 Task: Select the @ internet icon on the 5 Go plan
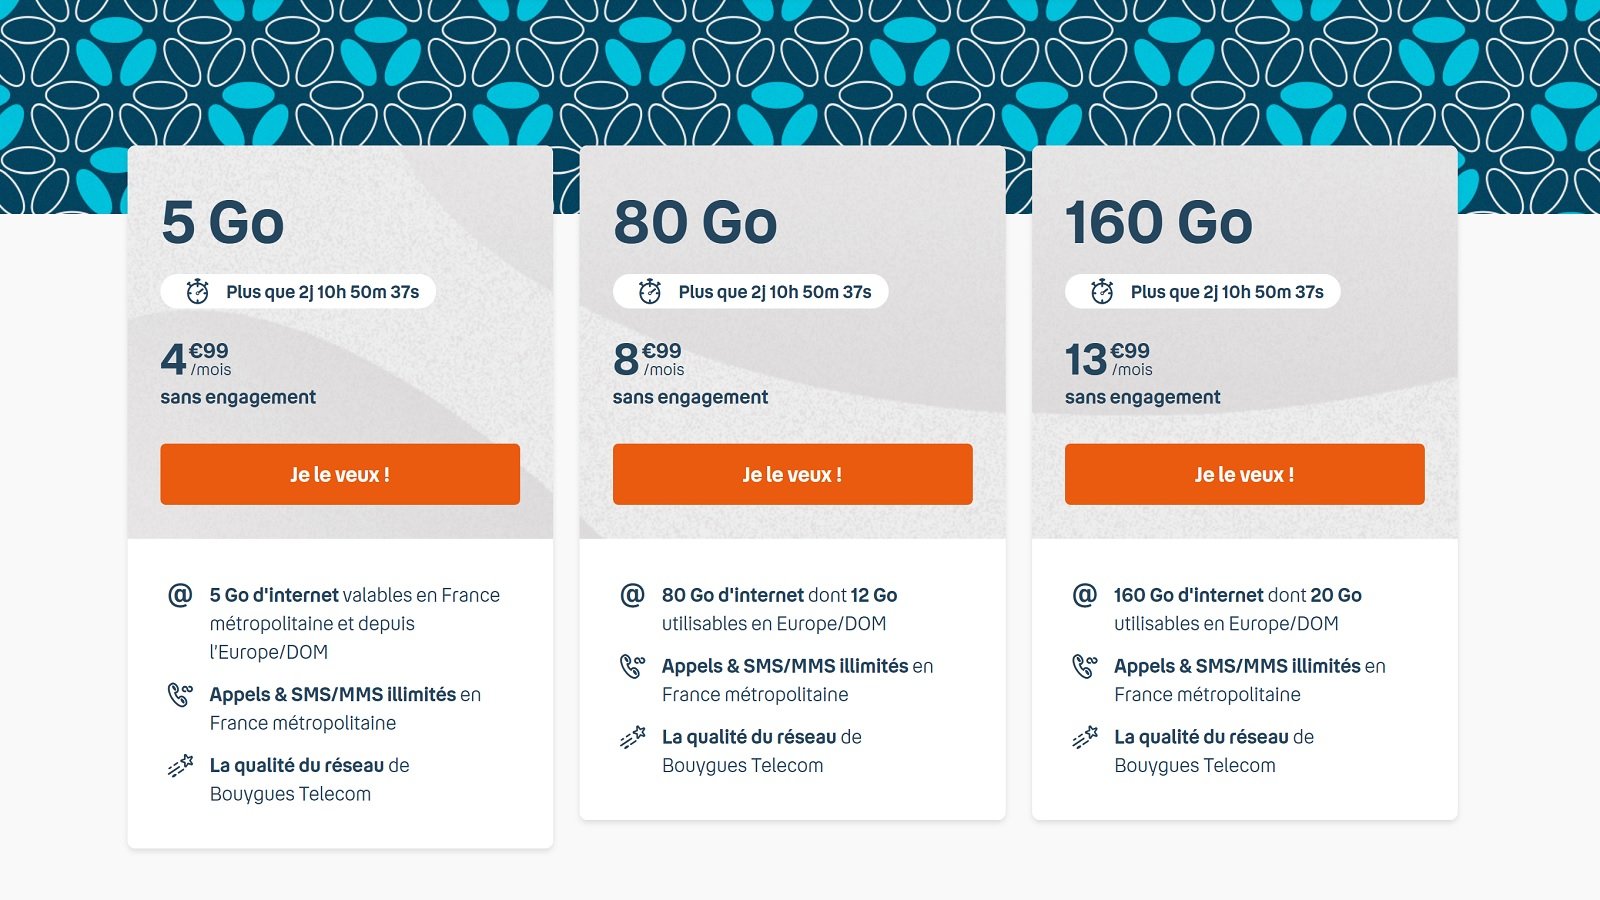(x=179, y=594)
